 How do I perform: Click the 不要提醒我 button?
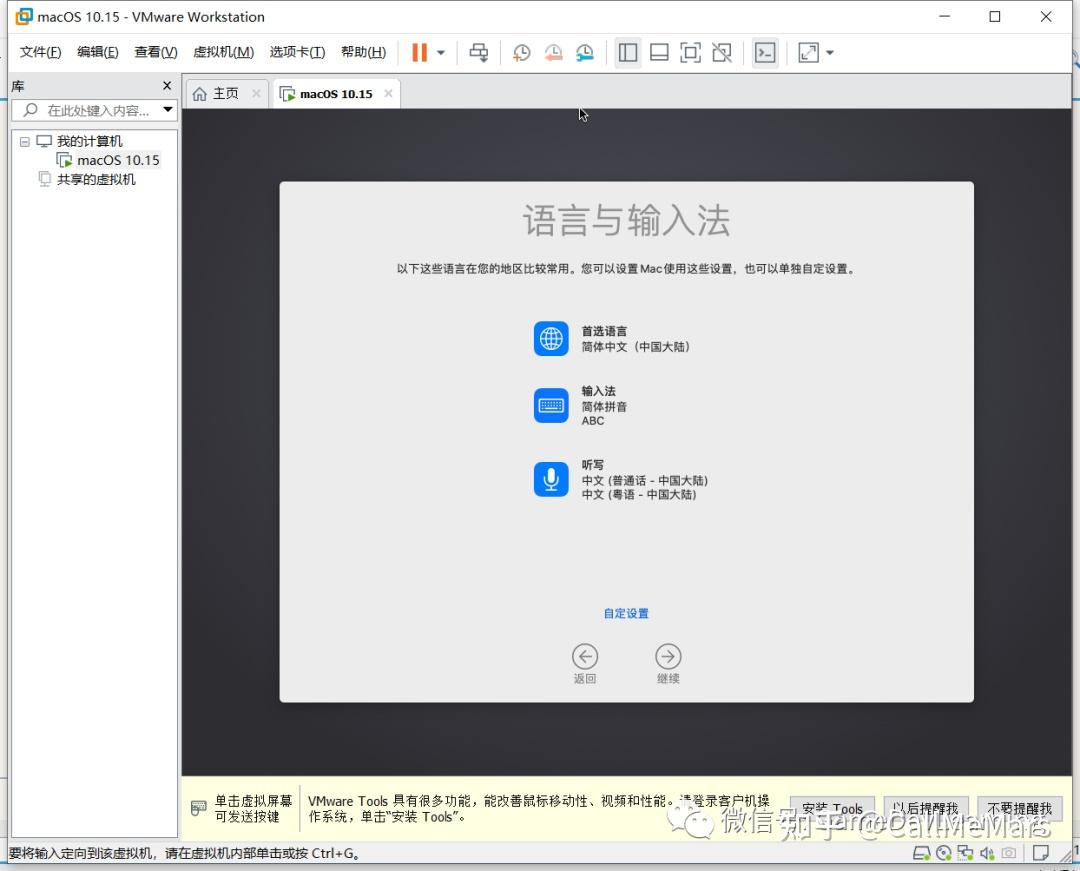1019,808
